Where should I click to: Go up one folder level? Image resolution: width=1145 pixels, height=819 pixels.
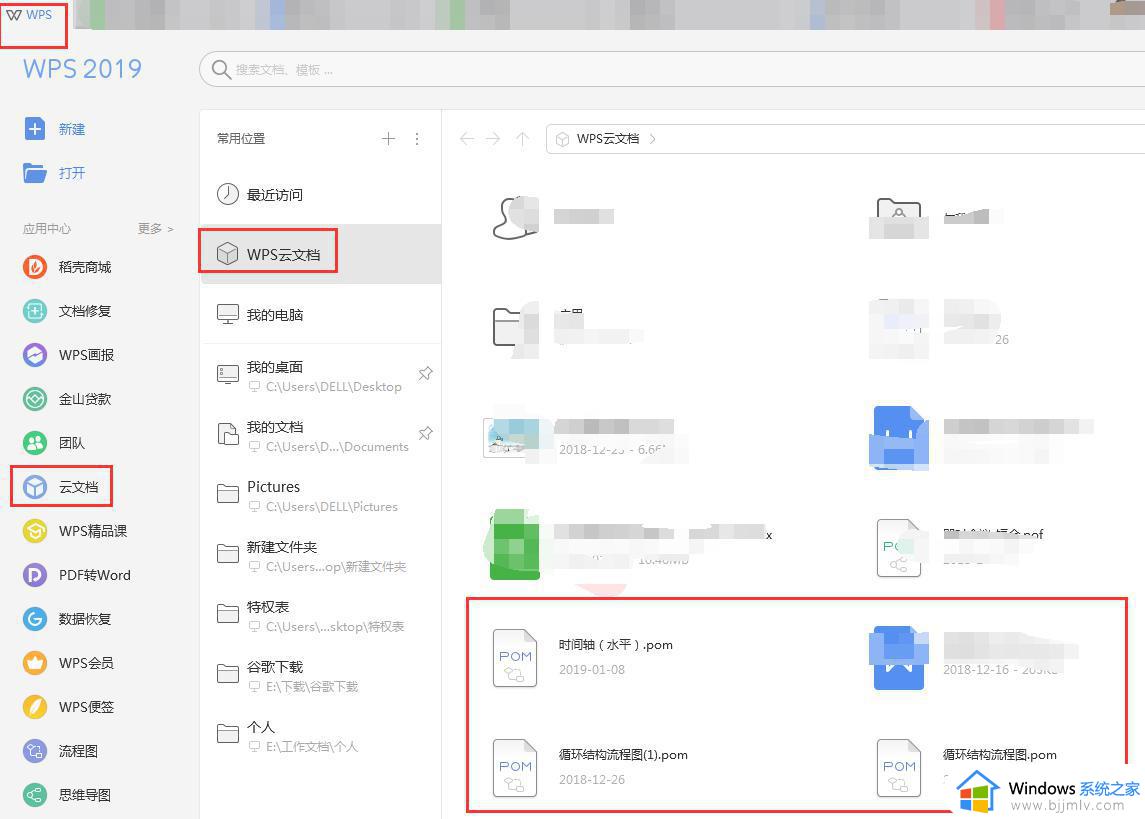coord(522,139)
